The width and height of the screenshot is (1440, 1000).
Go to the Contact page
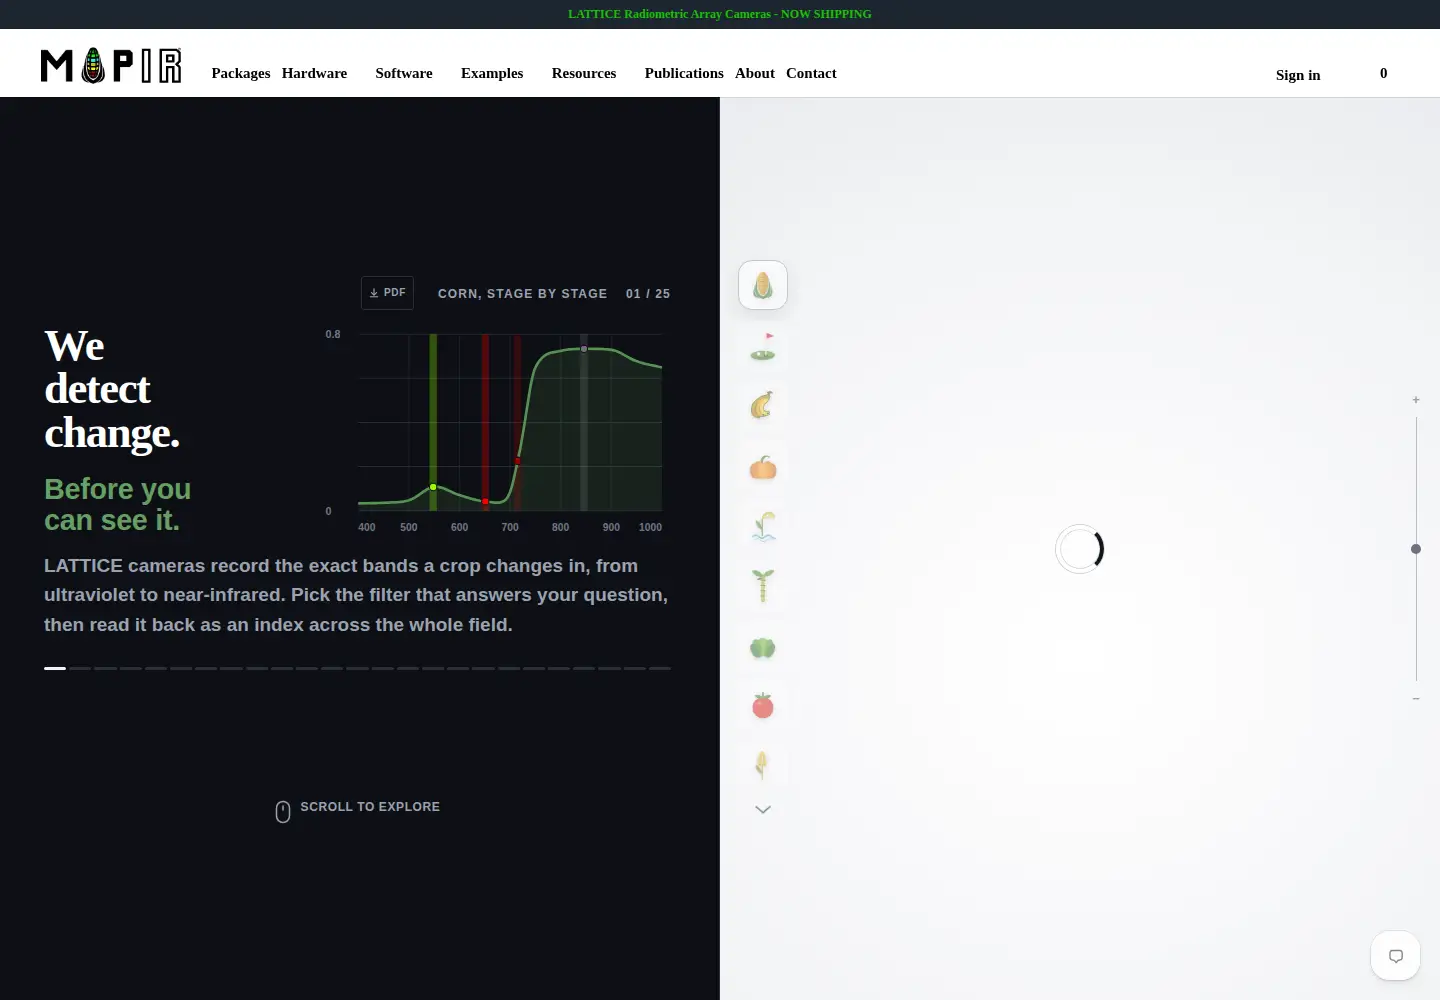[x=811, y=73]
